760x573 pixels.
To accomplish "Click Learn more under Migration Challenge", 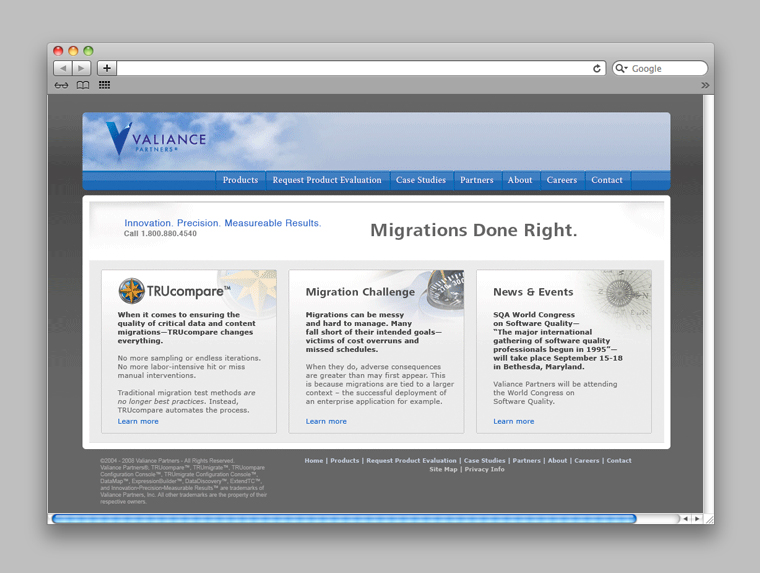I will [x=326, y=422].
